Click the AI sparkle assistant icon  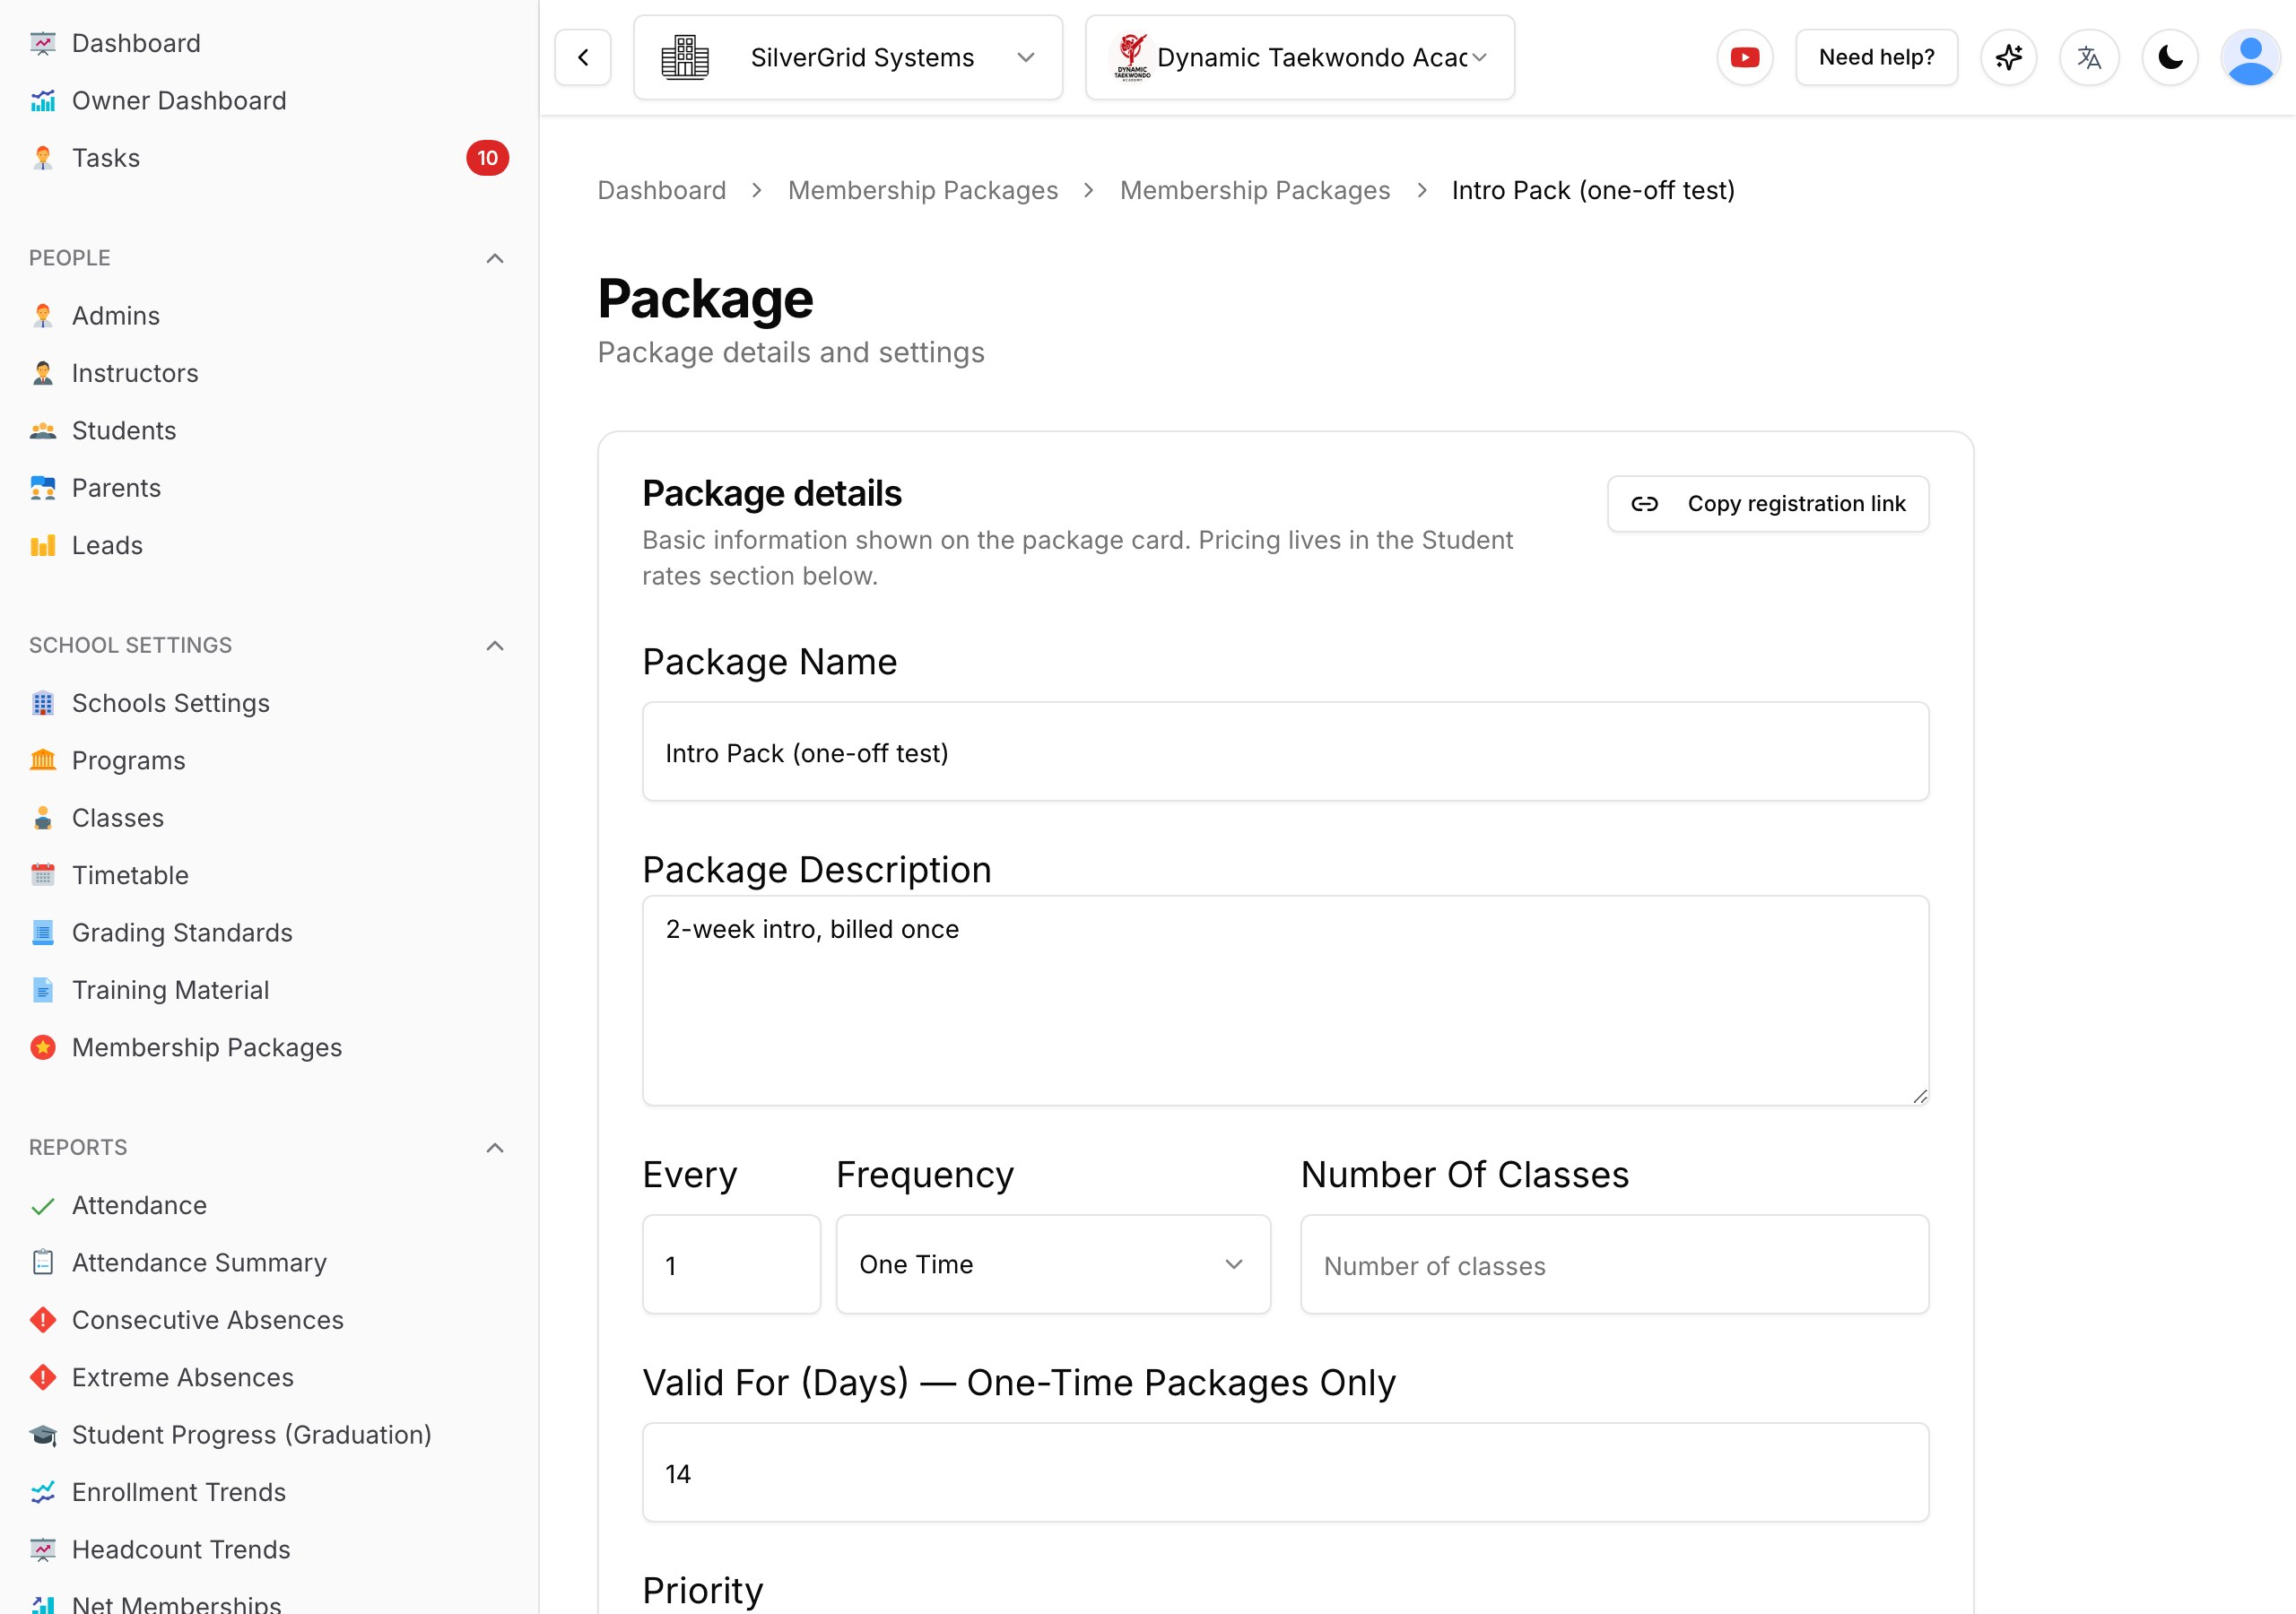click(2008, 57)
